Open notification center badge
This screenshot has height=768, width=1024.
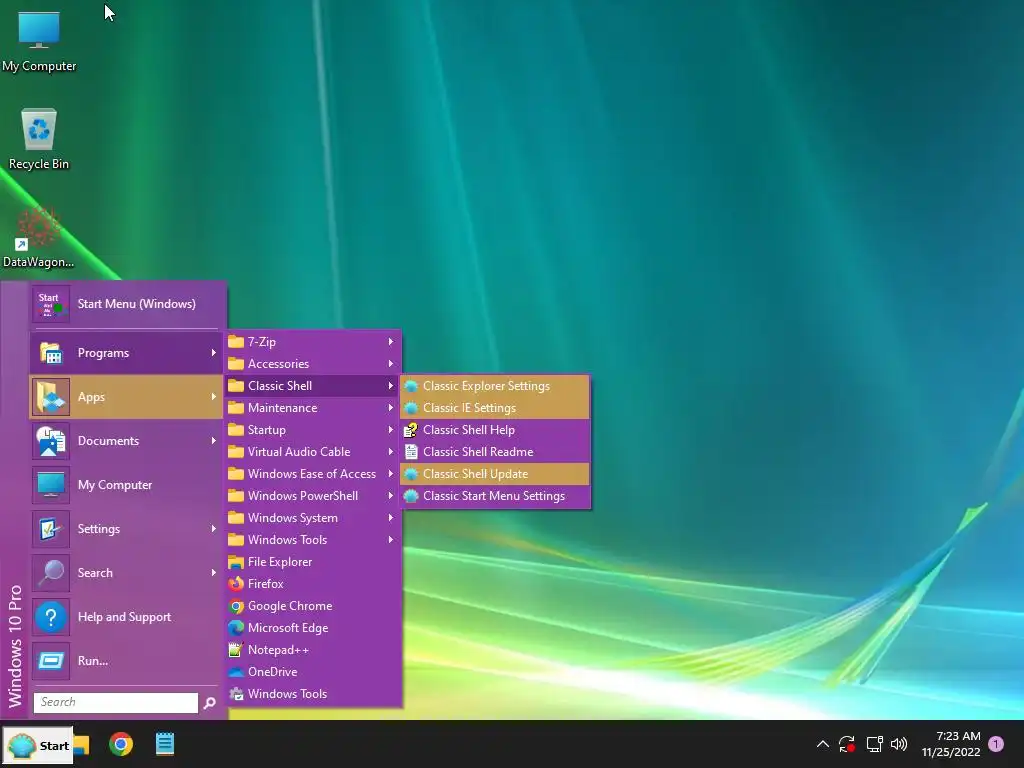click(996, 744)
